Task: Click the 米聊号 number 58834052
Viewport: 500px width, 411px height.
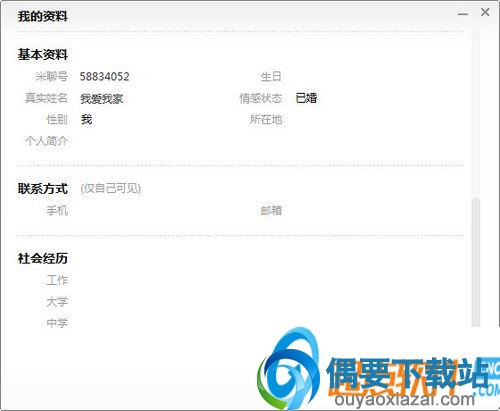Action: coord(104,77)
